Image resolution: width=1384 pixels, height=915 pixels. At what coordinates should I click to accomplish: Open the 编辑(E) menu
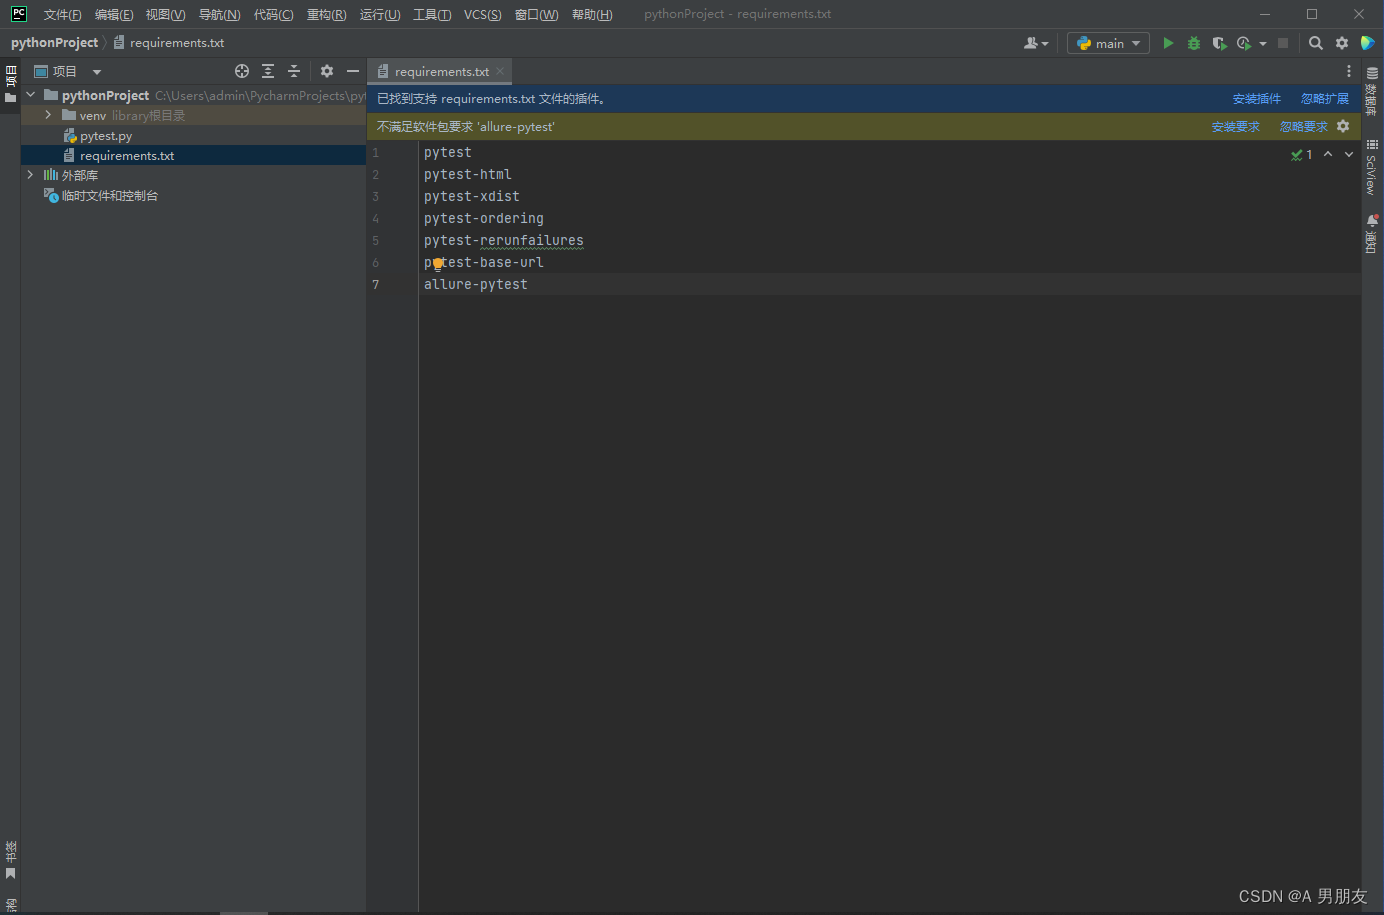click(x=114, y=14)
